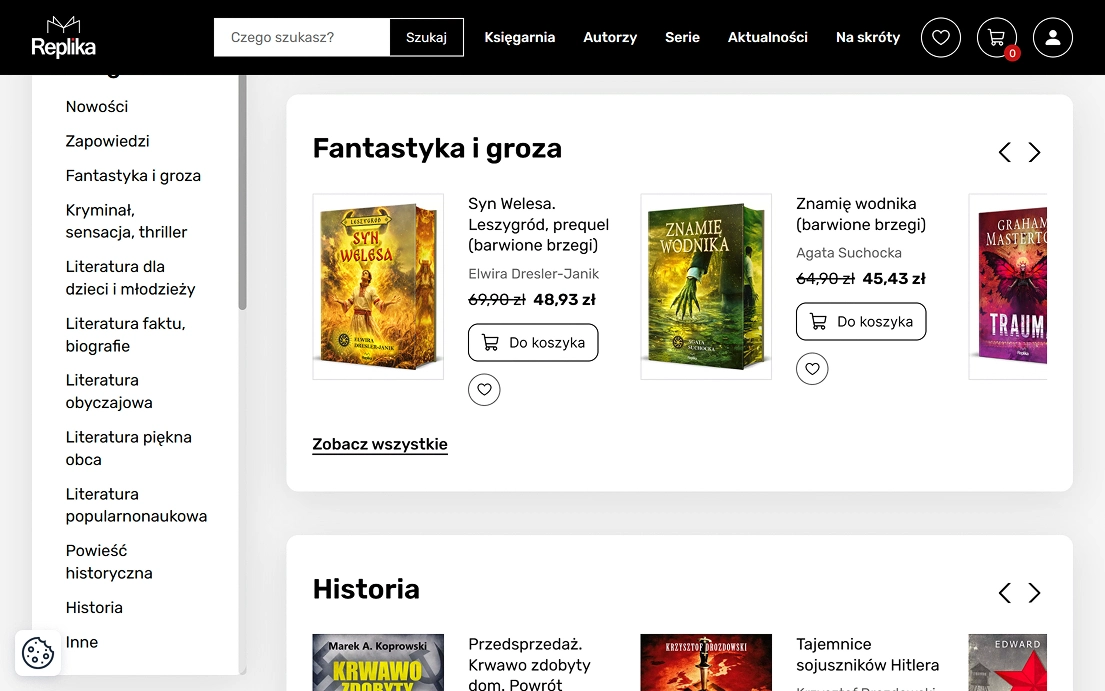Add Syn Welesa to wishlist with heart icon

[x=484, y=390]
